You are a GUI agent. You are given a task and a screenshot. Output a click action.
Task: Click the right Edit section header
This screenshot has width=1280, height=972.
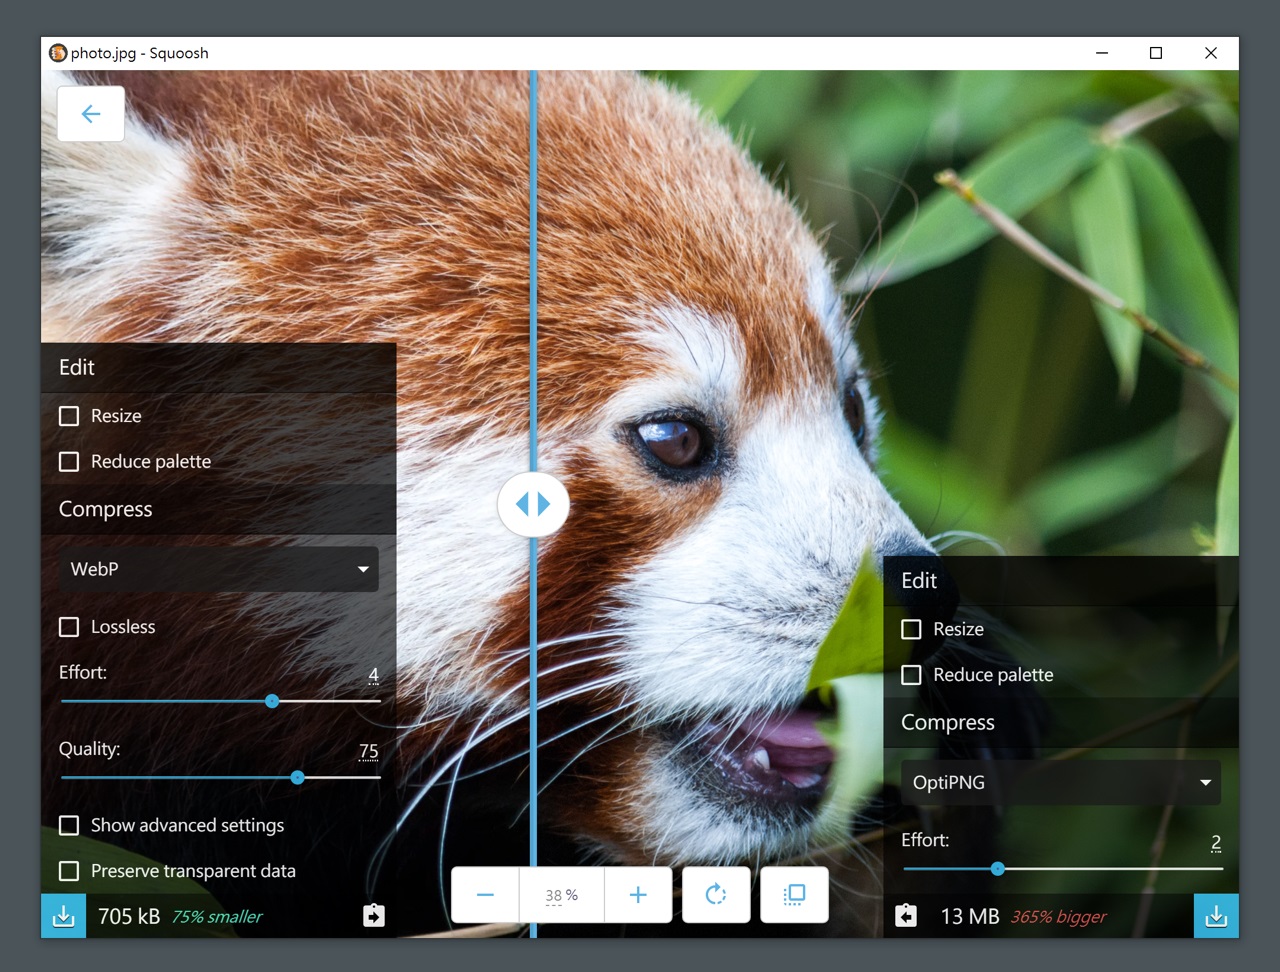point(1061,581)
